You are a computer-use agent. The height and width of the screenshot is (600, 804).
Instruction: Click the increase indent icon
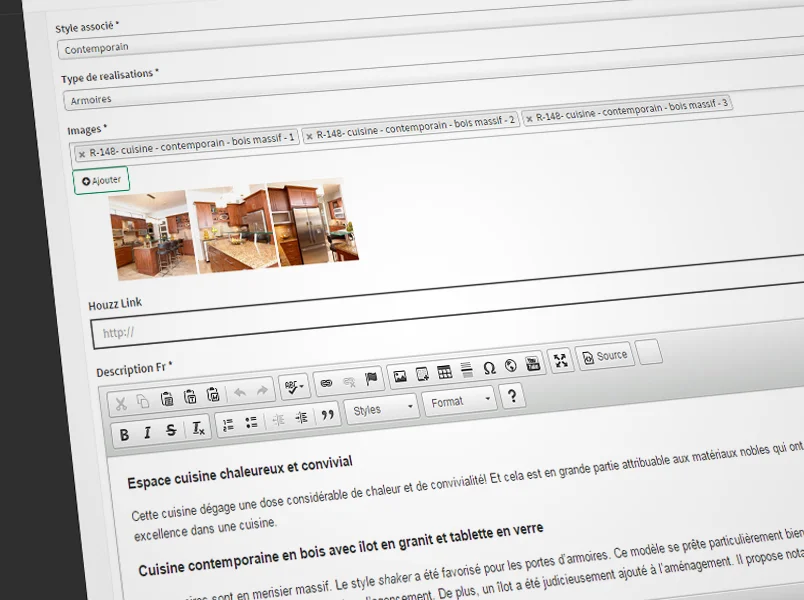(302, 418)
